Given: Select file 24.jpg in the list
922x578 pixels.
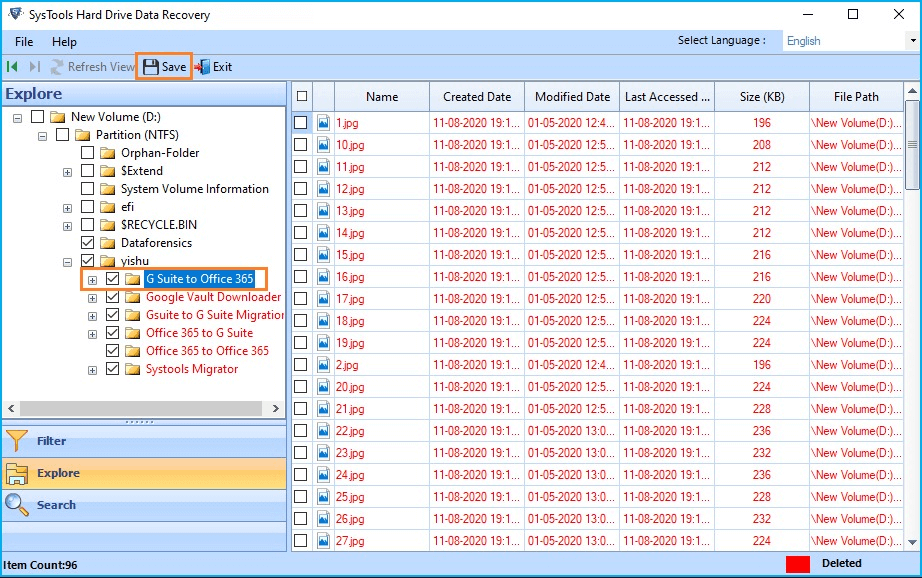Looking at the screenshot, I should tap(350, 475).
